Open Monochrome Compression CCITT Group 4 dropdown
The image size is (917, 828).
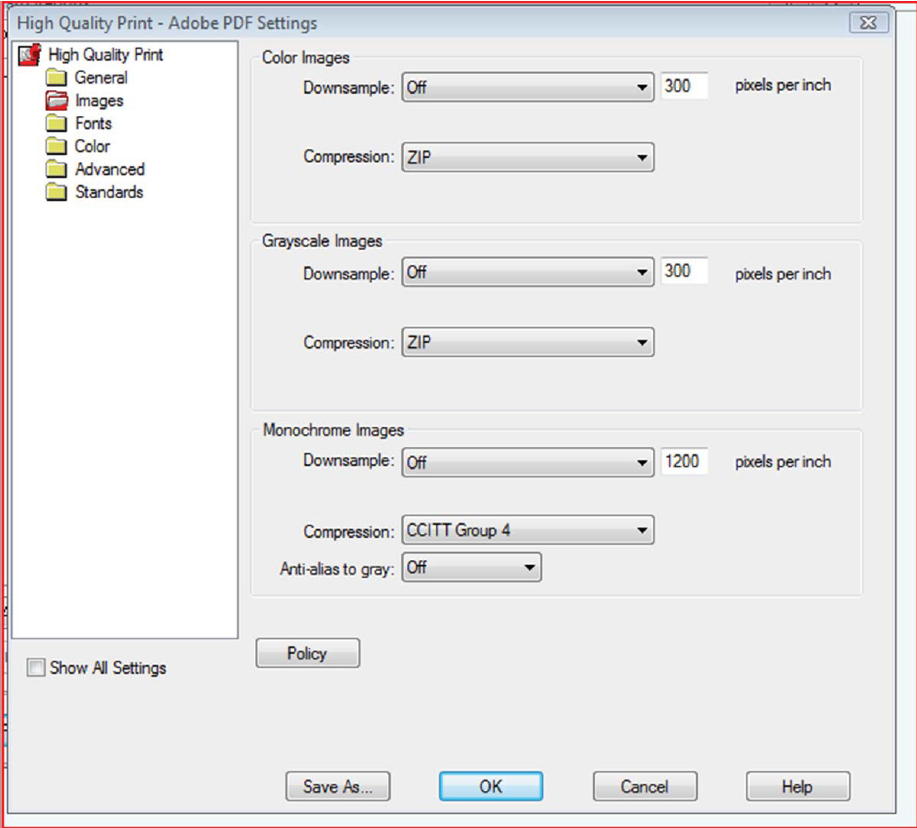click(527, 531)
